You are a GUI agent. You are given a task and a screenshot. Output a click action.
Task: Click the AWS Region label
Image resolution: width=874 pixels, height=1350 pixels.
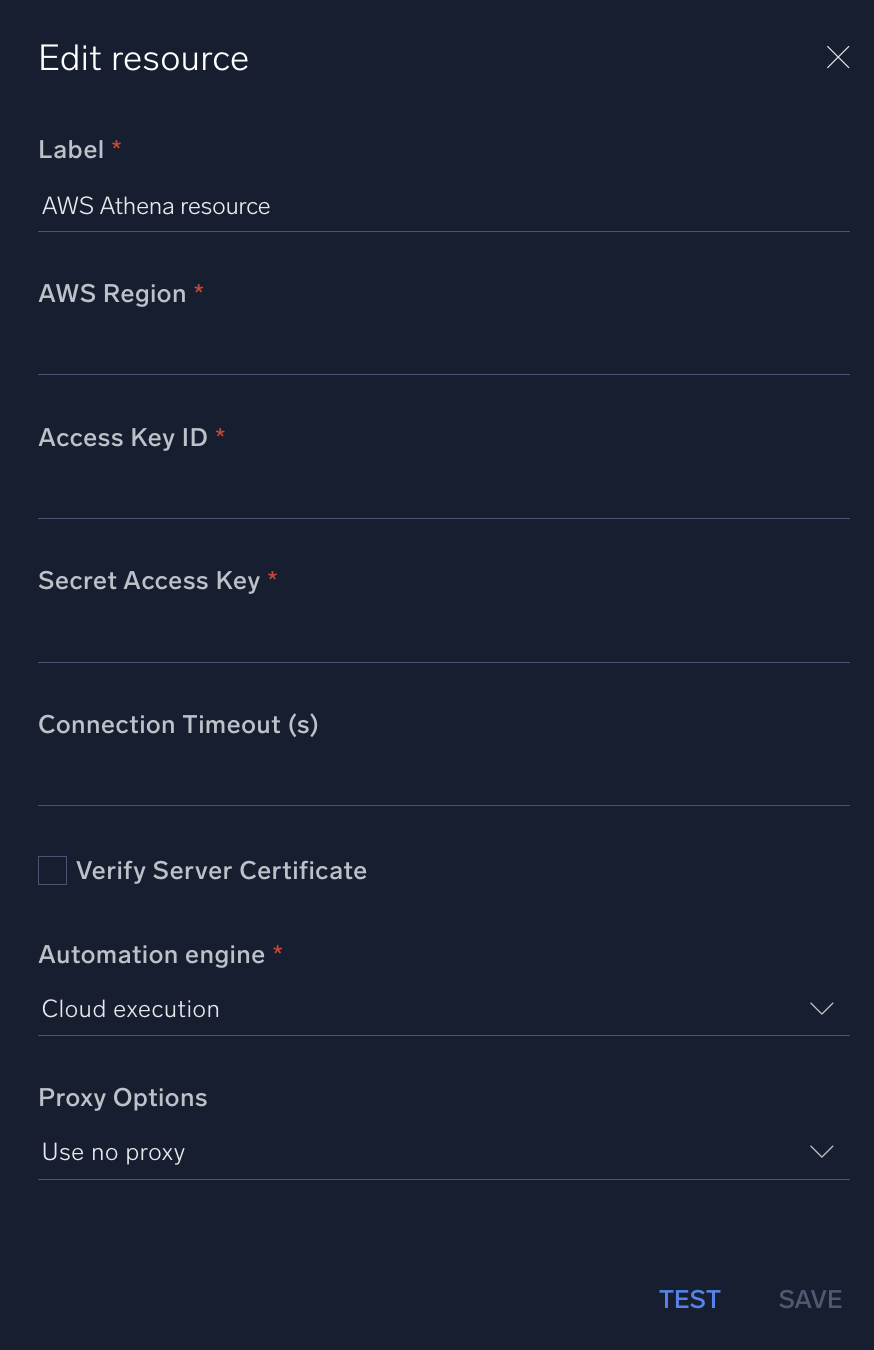point(112,294)
